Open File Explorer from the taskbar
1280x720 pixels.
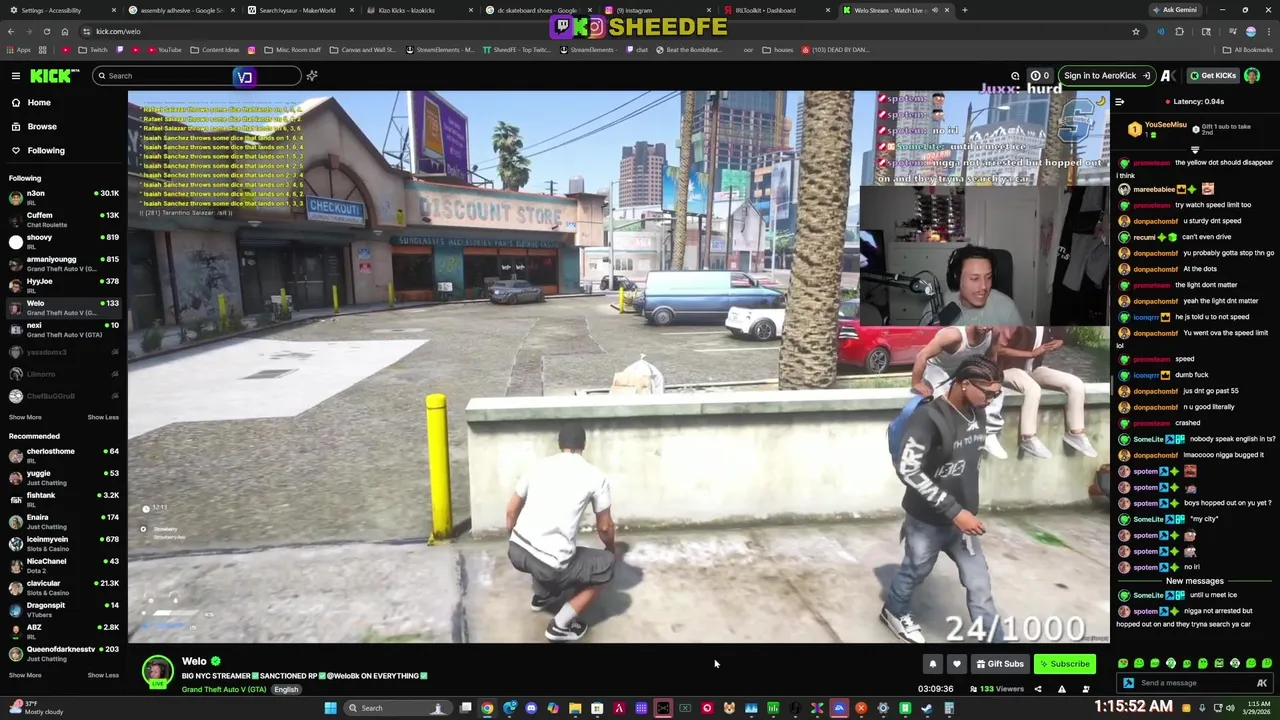[x=575, y=708]
